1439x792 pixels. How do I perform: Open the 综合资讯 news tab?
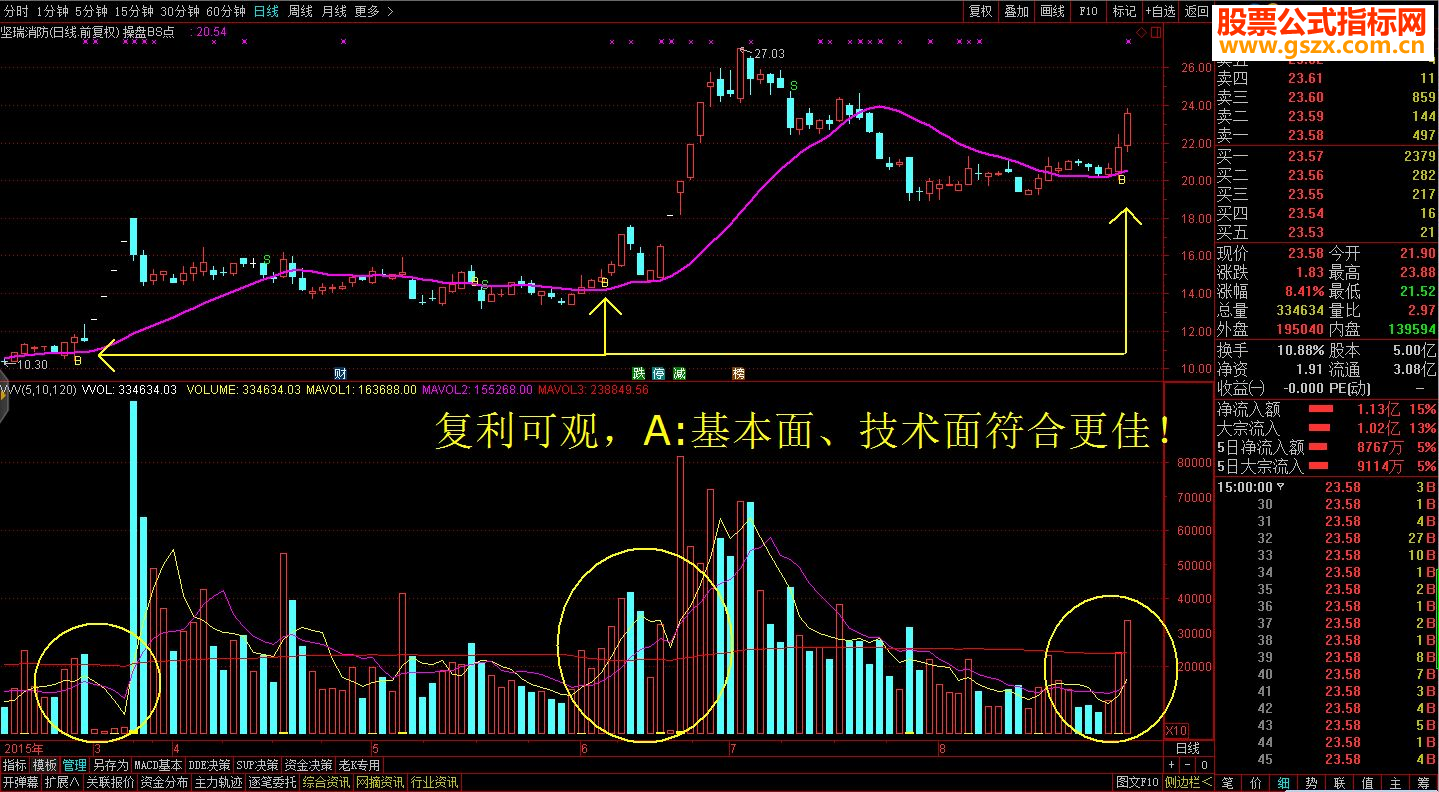[x=325, y=782]
